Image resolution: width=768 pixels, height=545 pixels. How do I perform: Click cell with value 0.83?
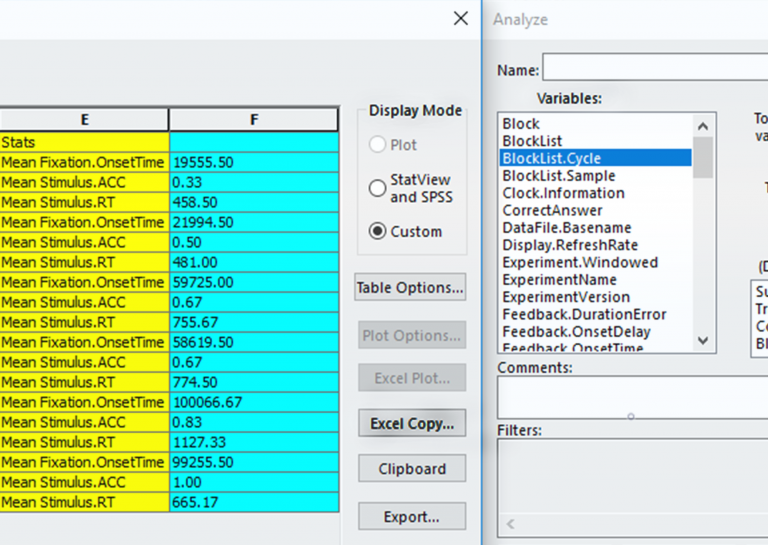(x=254, y=422)
